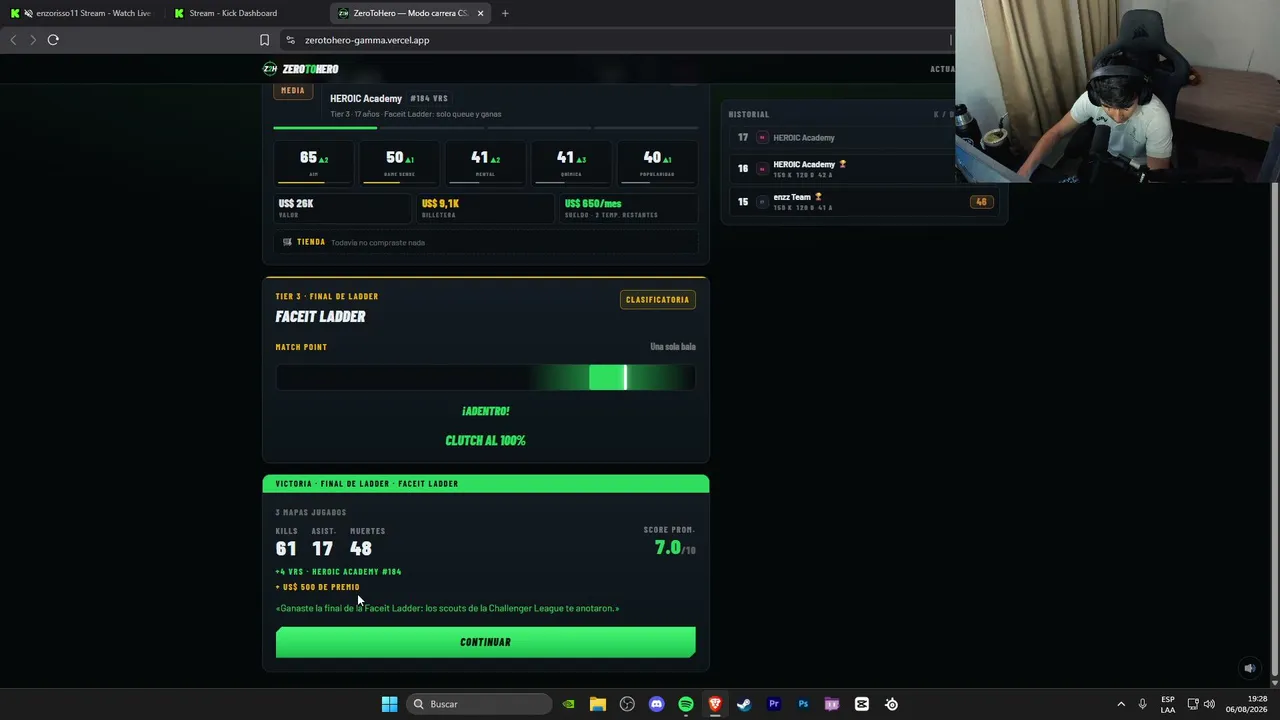This screenshot has height=720, width=1280.
Task: Open Premiere Pro from the taskbar
Action: click(773, 704)
